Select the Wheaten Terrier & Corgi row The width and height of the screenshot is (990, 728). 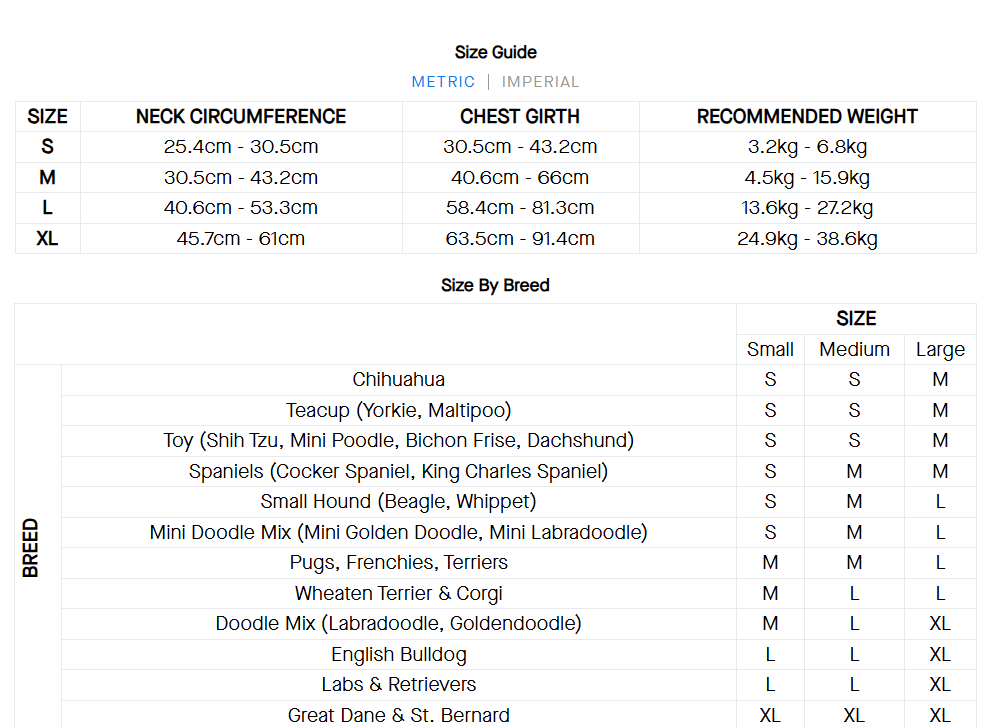click(x=398, y=594)
